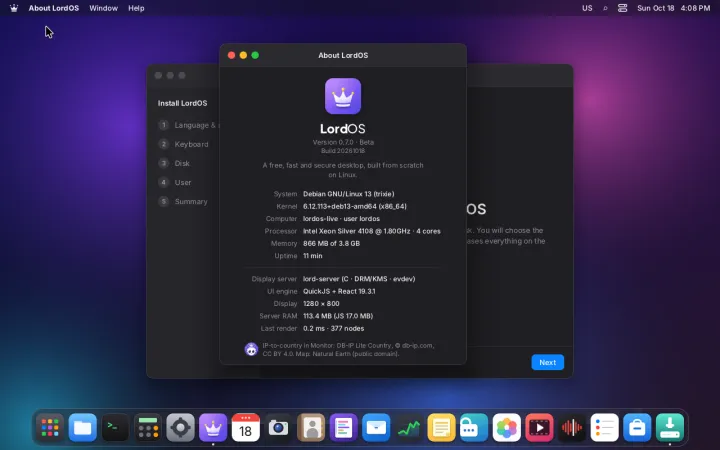Screen dimensions: 720x450
Task: Click the 4:08 PM clock
Action: 695,8
